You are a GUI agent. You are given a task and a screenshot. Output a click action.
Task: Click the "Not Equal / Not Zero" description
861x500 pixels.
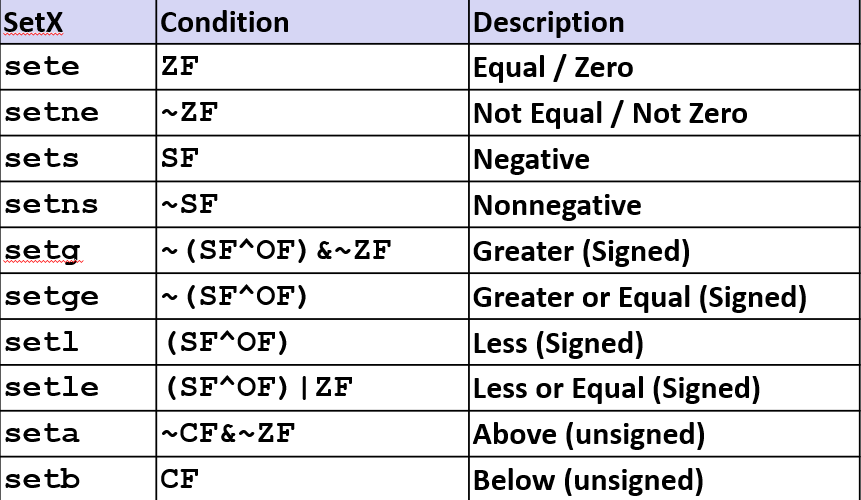pos(610,113)
